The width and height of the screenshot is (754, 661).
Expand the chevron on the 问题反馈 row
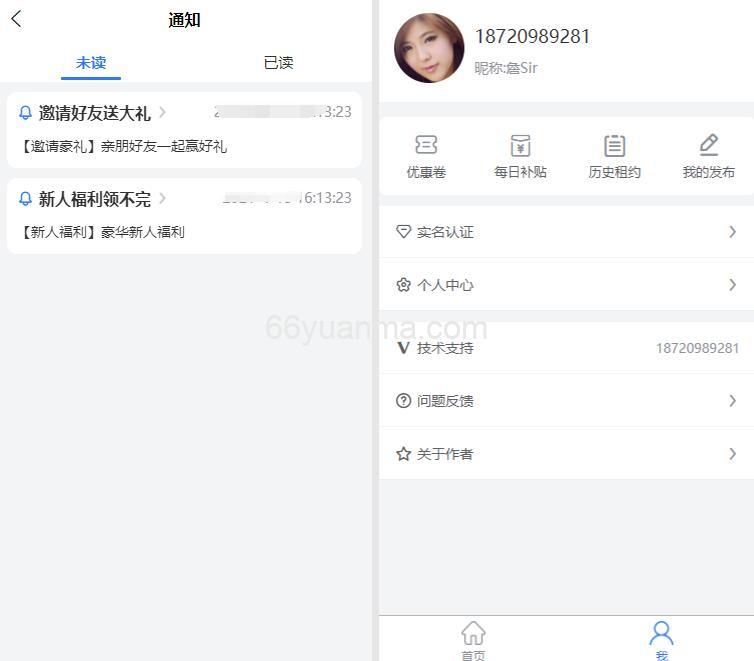[732, 400]
